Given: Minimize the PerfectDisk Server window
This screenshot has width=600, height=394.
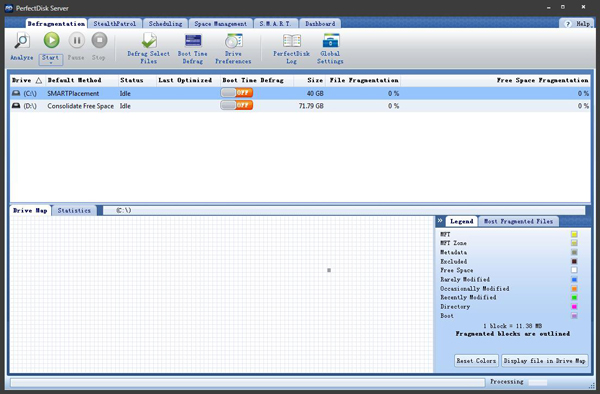Looking at the screenshot, I should [x=548, y=7].
